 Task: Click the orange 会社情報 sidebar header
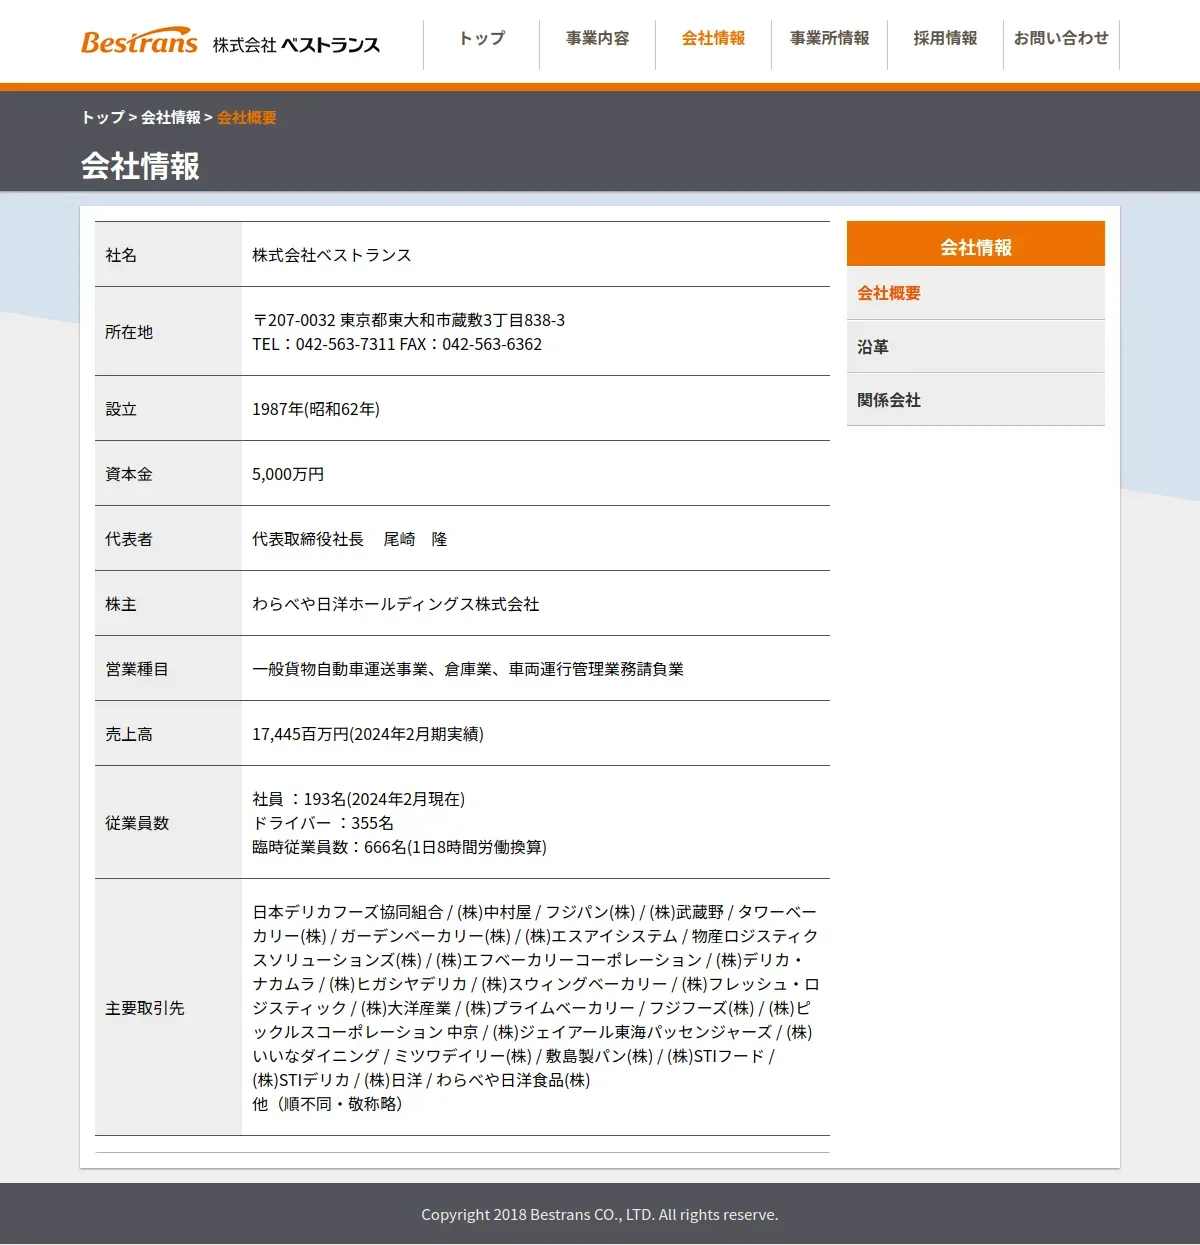(x=976, y=244)
